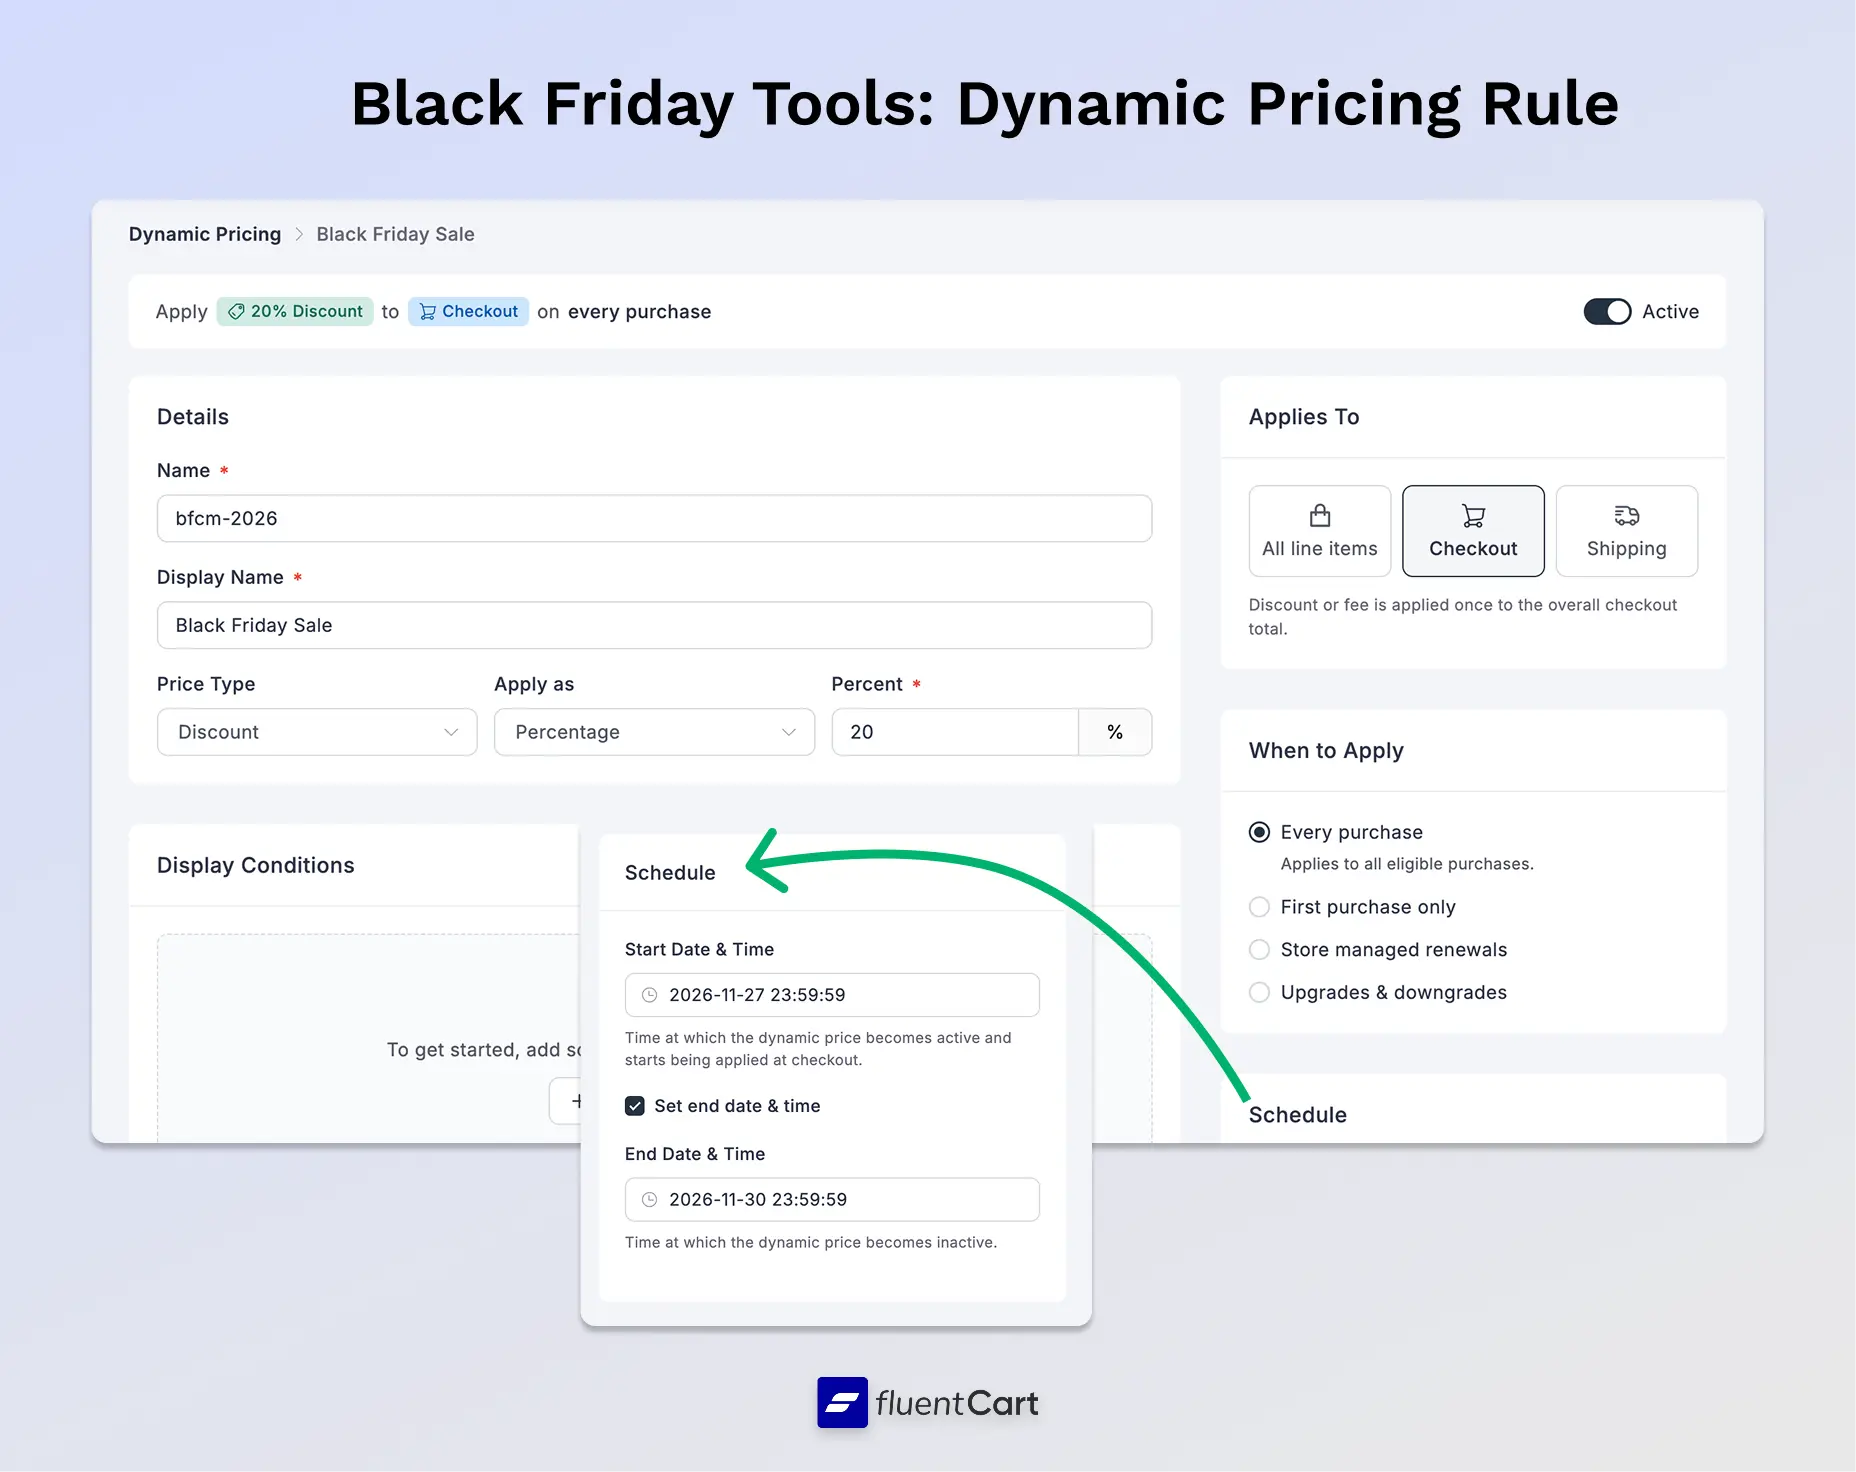This screenshot has width=1856, height=1472.
Task: Toggle the Active switch off
Action: coord(1607,312)
